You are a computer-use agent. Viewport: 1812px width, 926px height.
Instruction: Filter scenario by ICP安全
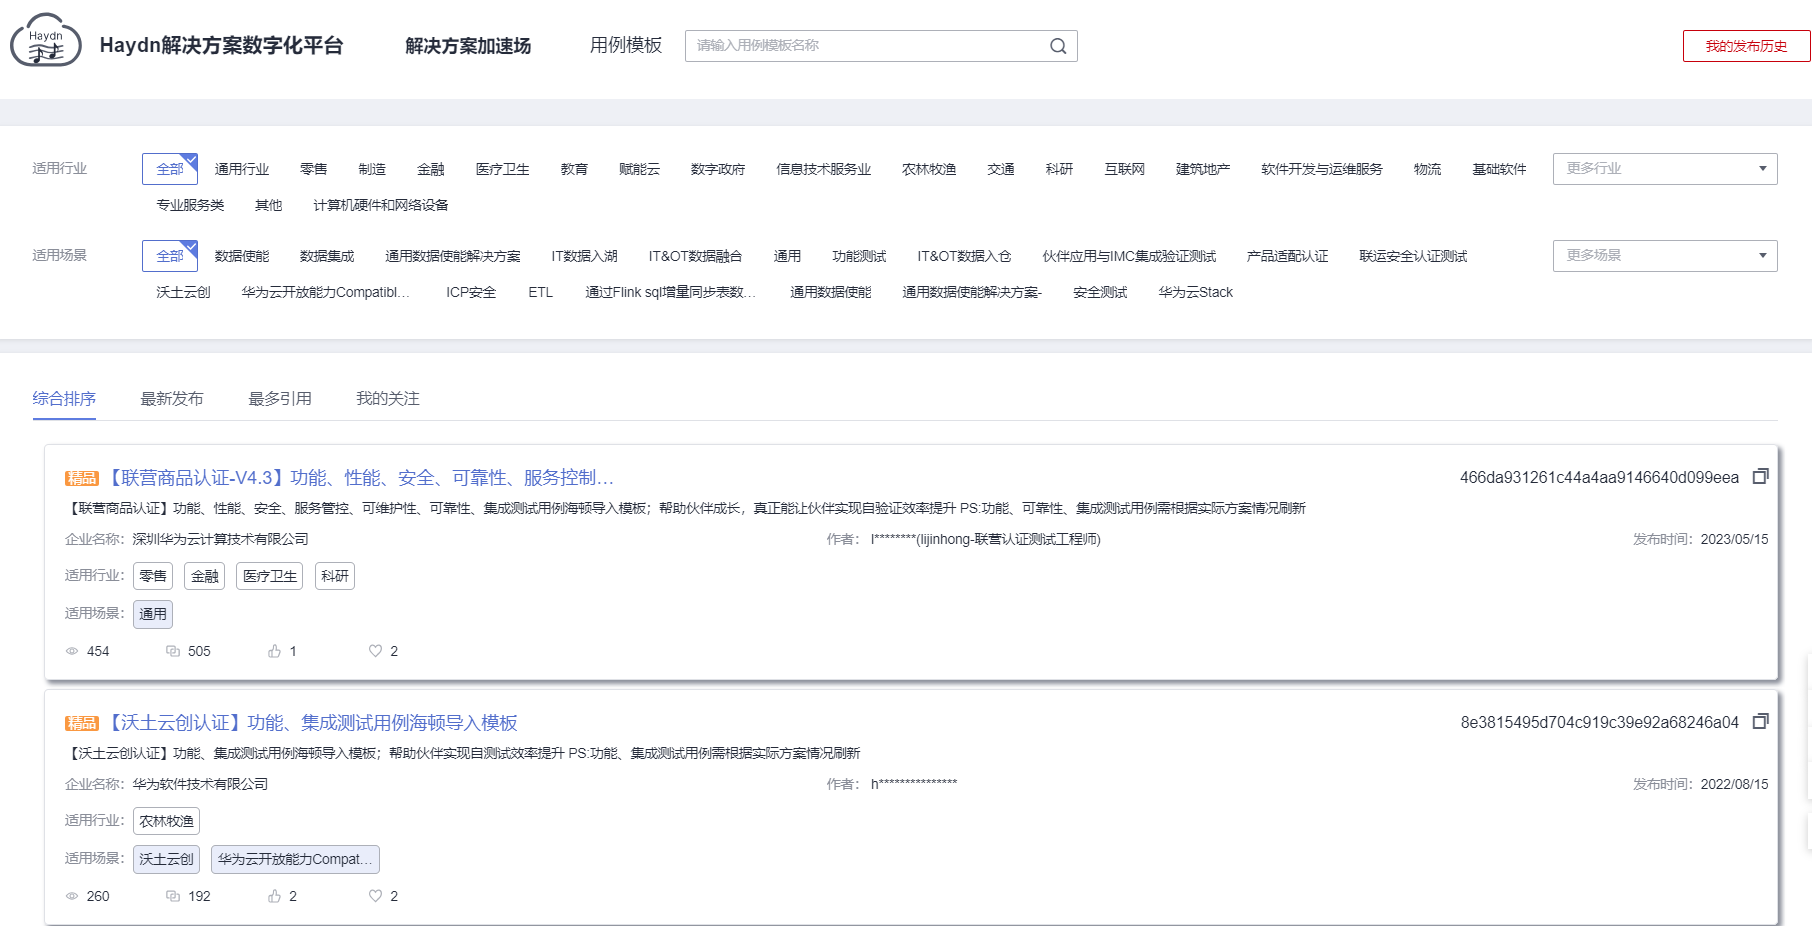pyautogui.click(x=471, y=292)
